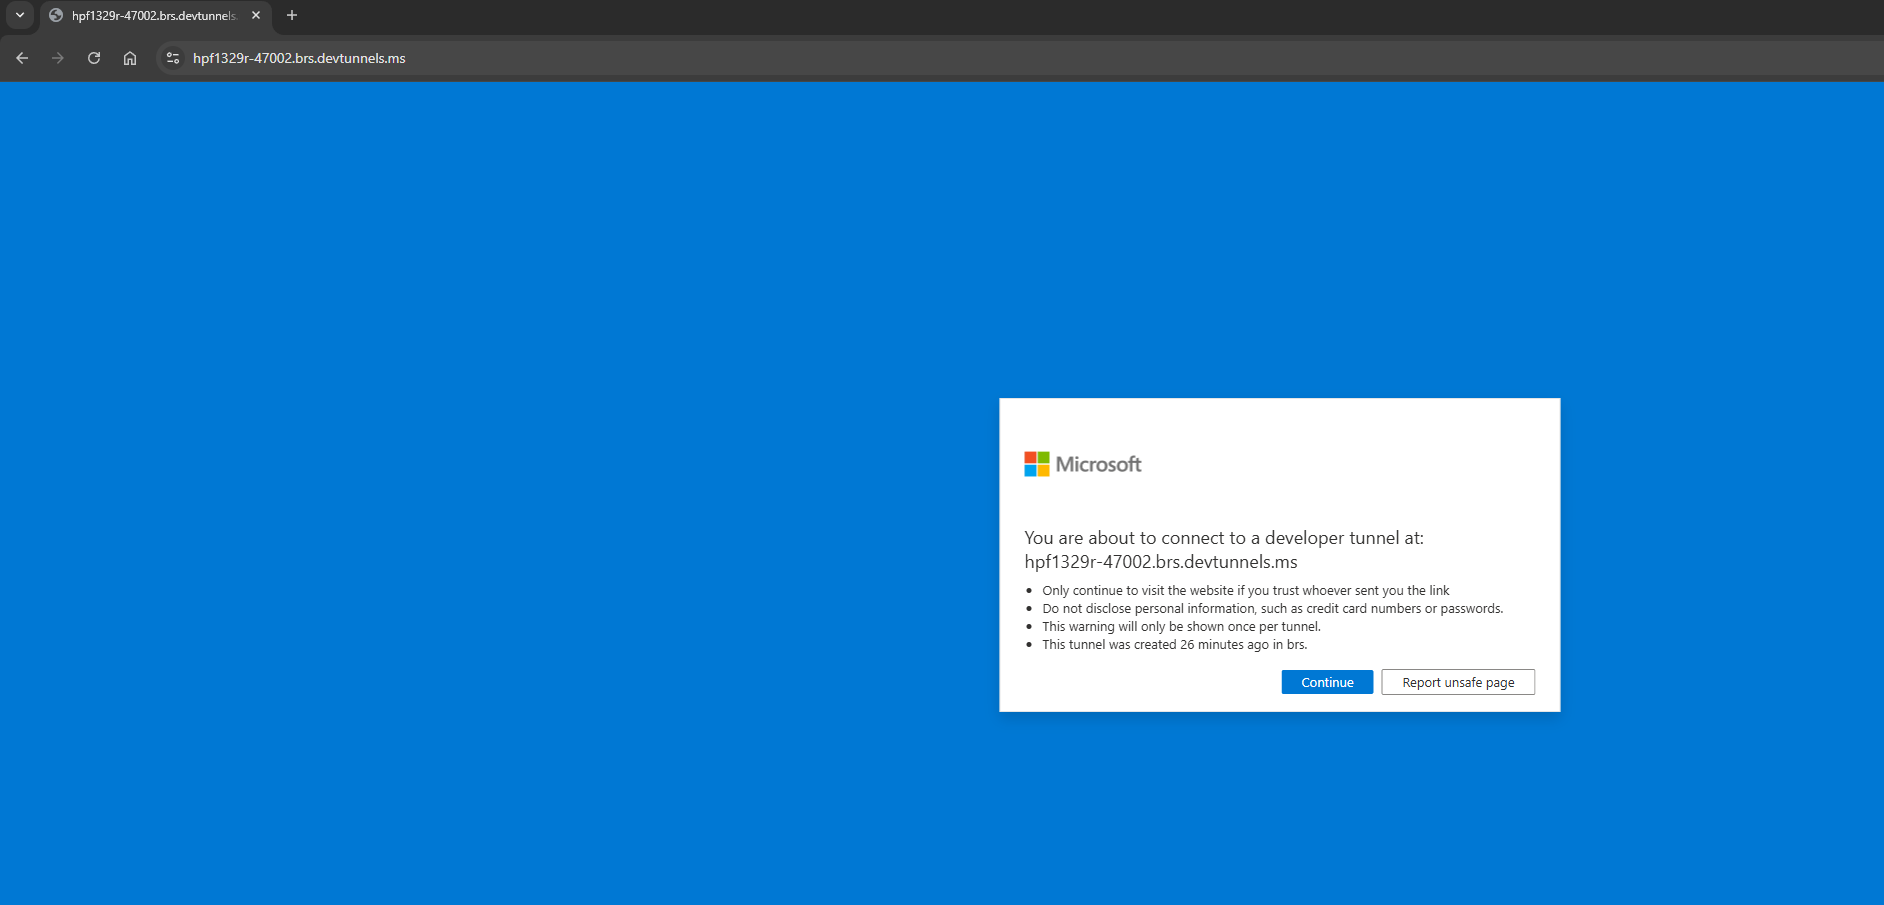This screenshot has width=1884, height=905.
Task: Click the Microsoft four-square logo
Action: (1037, 464)
